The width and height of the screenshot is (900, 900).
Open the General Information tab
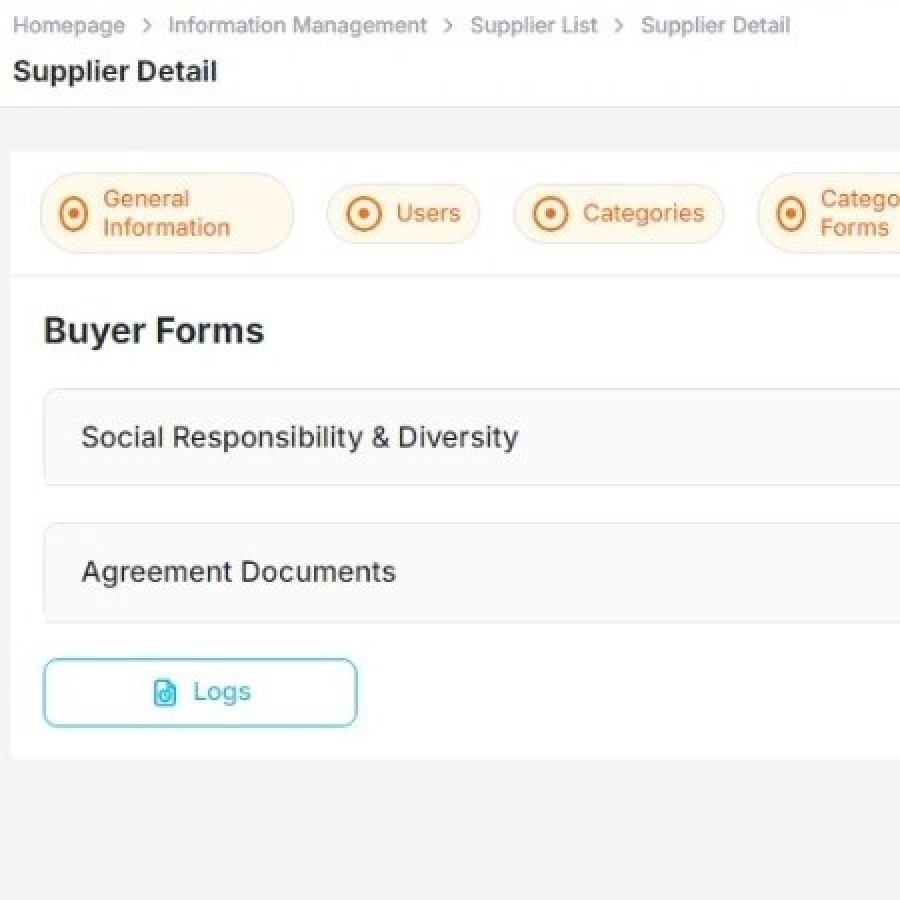(x=166, y=213)
